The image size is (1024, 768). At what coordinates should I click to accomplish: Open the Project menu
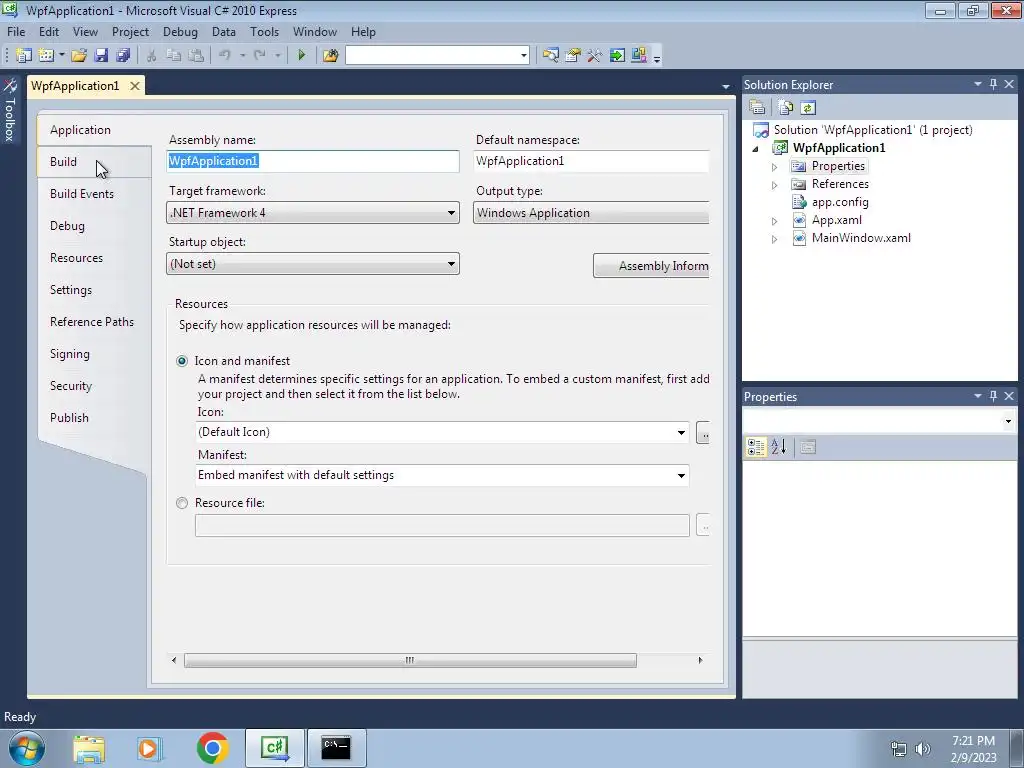[130, 32]
